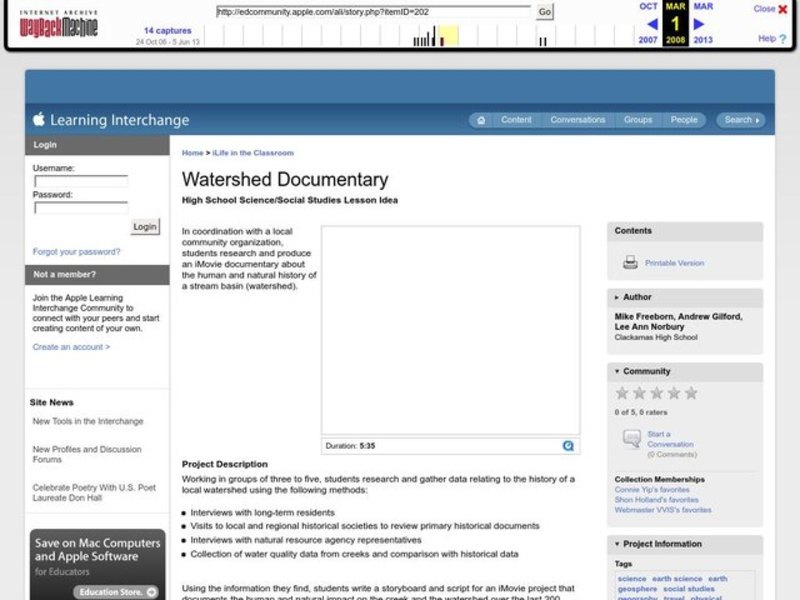
Task: Click the Search button with arrow
Action: 739,119
